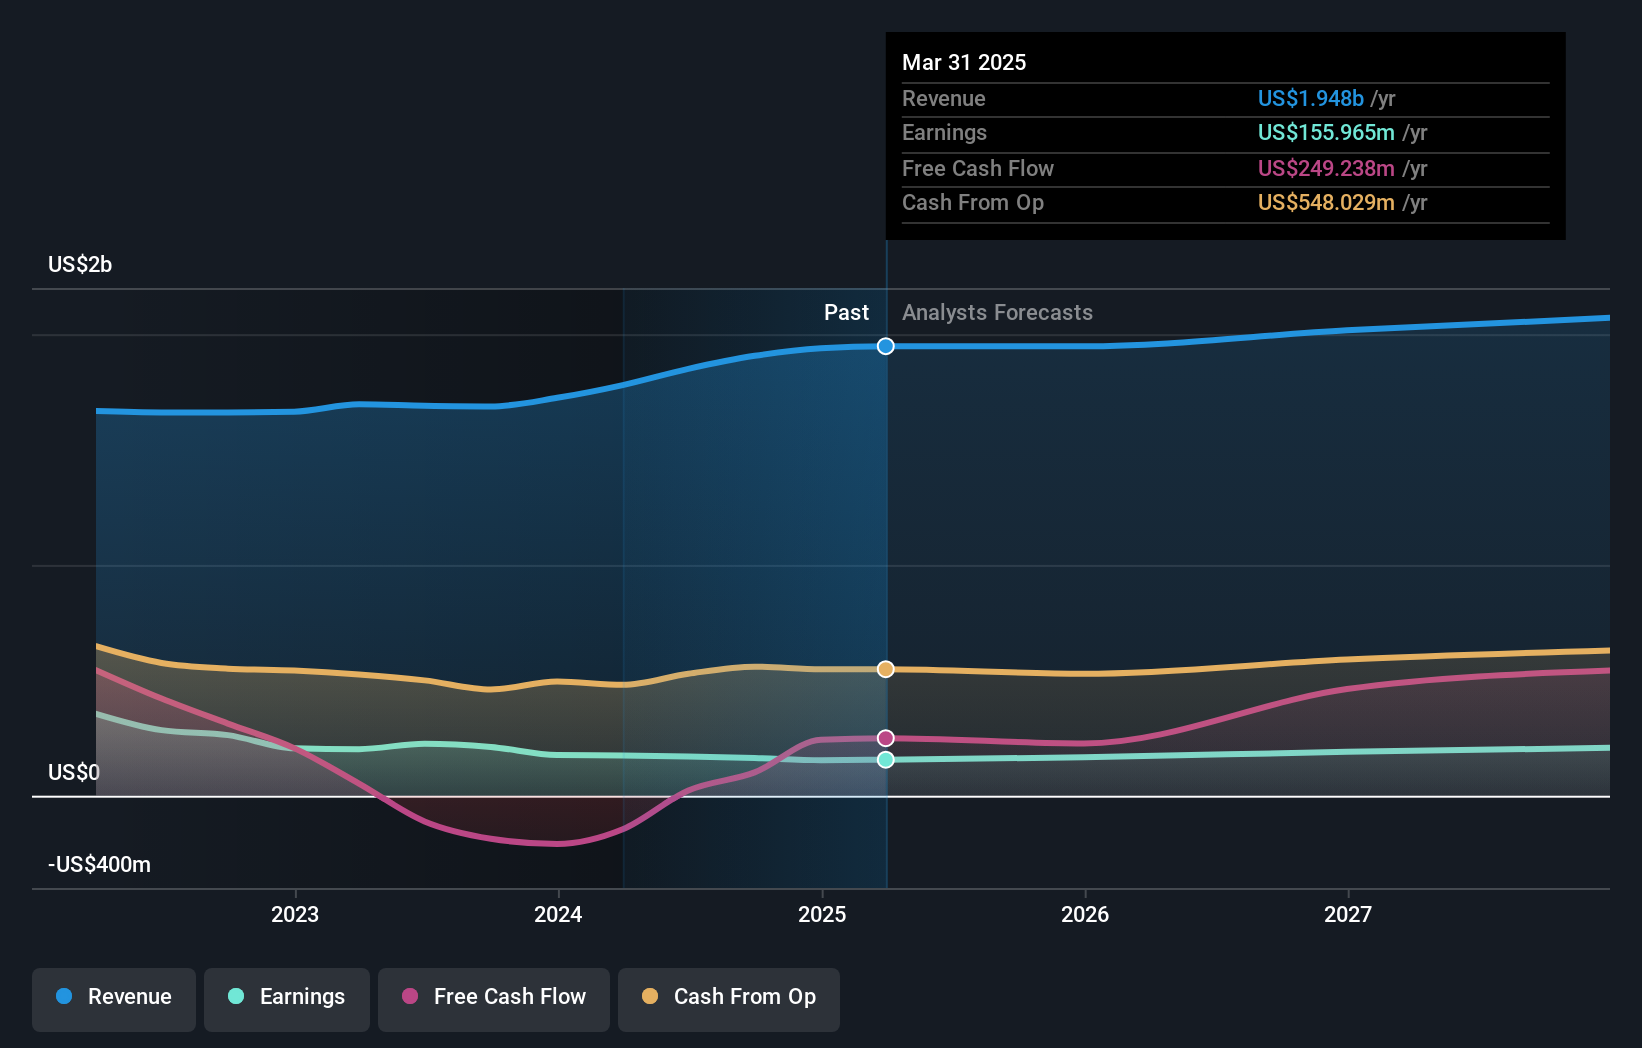The height and width of the screenshot is (1048, 1642).
Task: Click the Free Cash Flow tooltip row label
Action: [978, 168]
